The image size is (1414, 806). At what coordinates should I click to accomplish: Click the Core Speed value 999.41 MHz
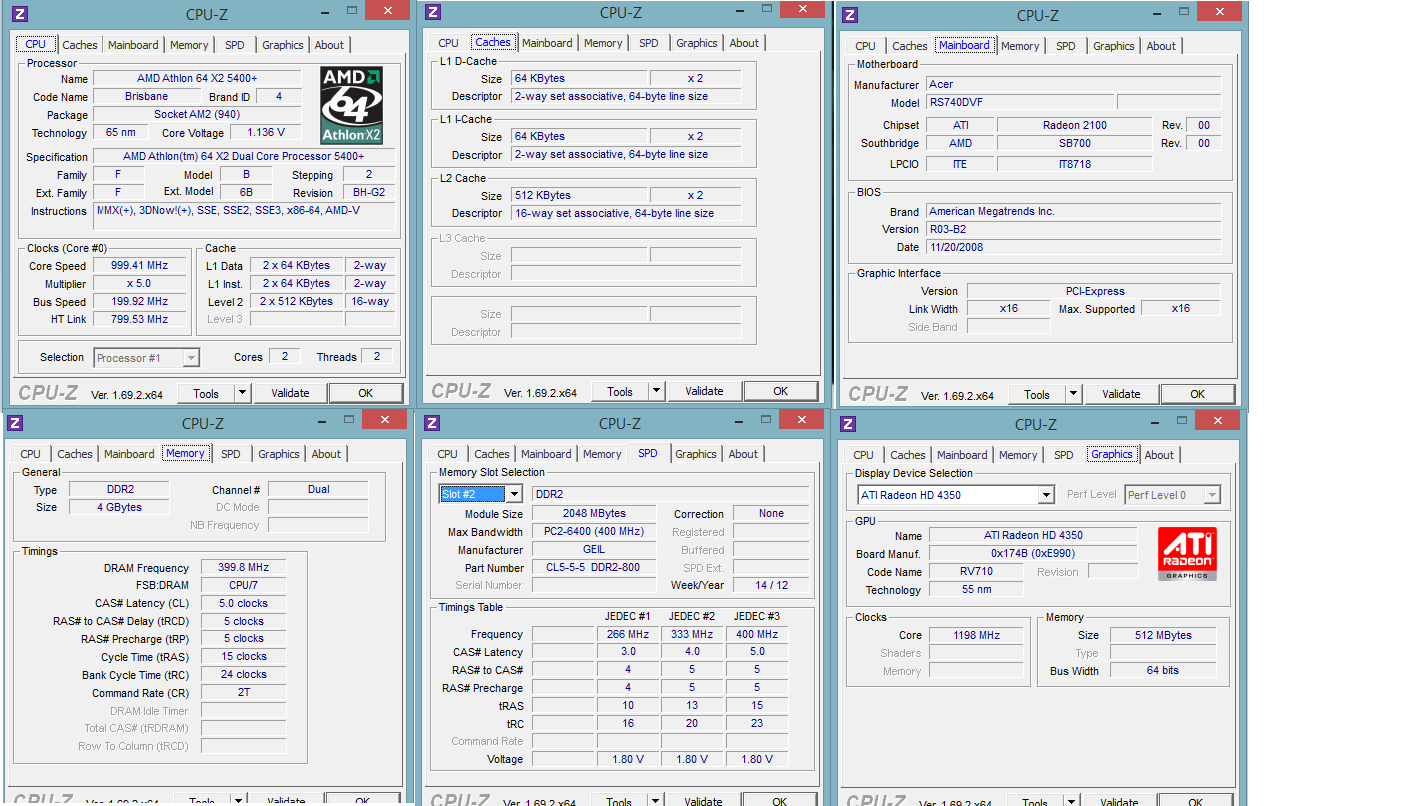click(140, 266)
